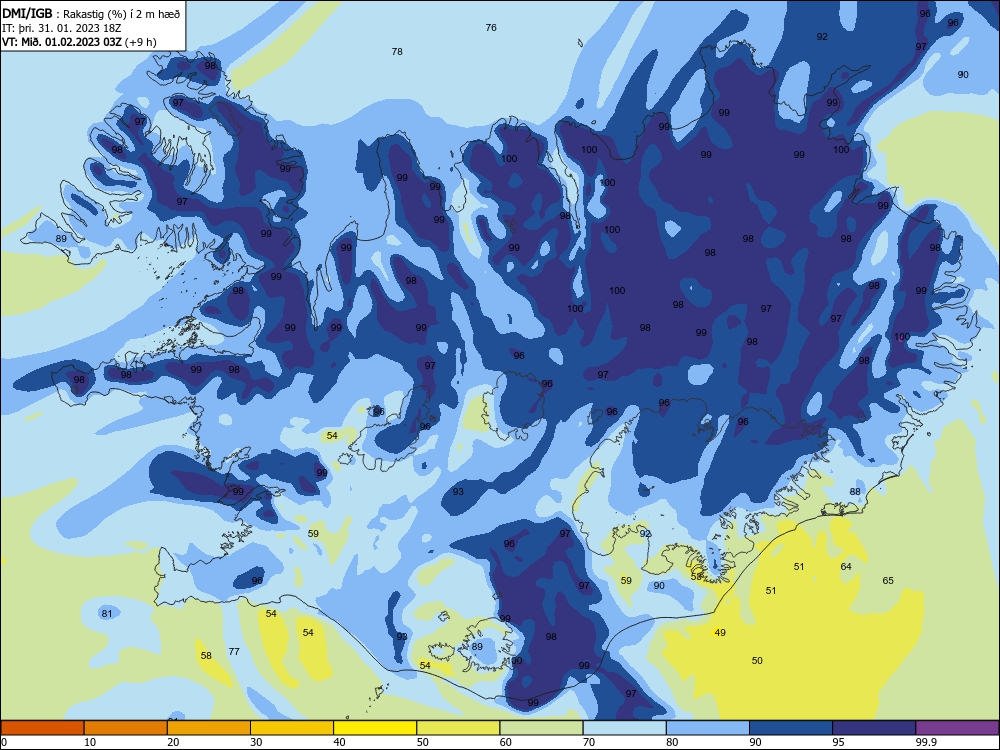Click the legend tick label 10
The width and height of the screenshot is (1000, 750).
[90, 742]
